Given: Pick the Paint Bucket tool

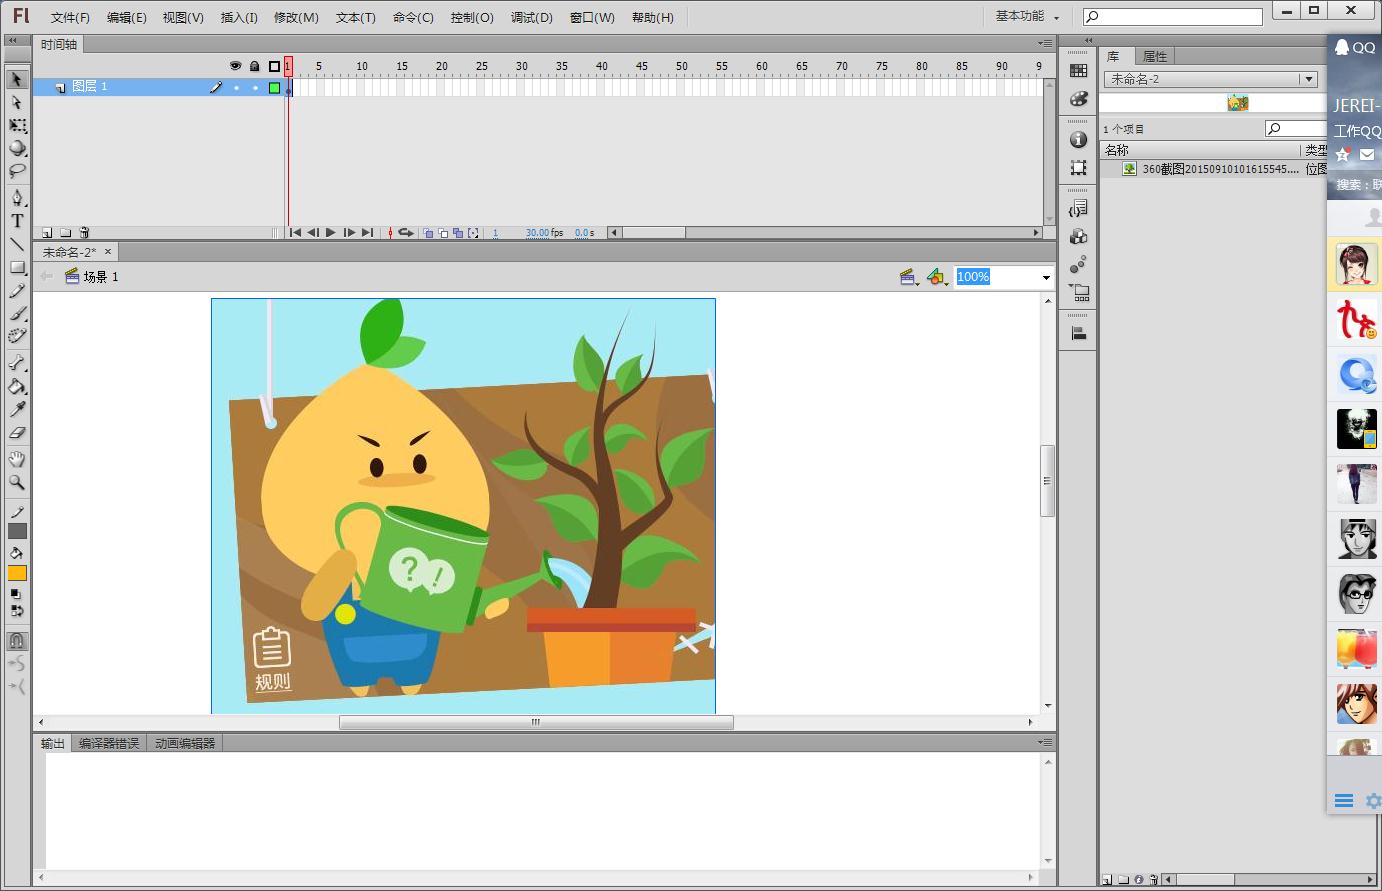Looking at the screenshot, I should (x=17, y=387).
